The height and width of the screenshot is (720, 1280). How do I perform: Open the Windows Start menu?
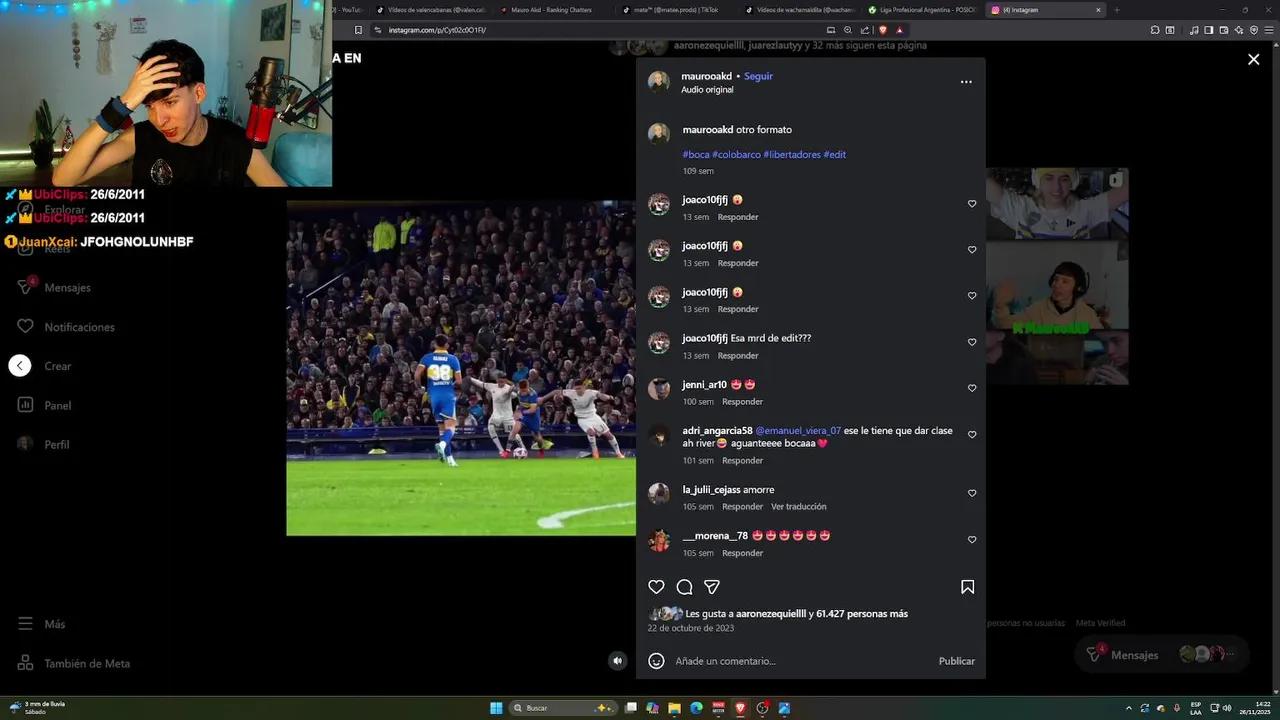(496, 708)
